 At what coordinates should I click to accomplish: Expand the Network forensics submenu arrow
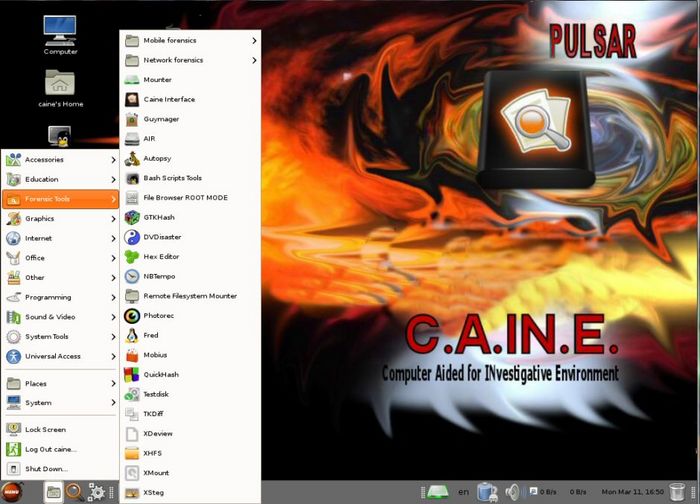(254, 60)
